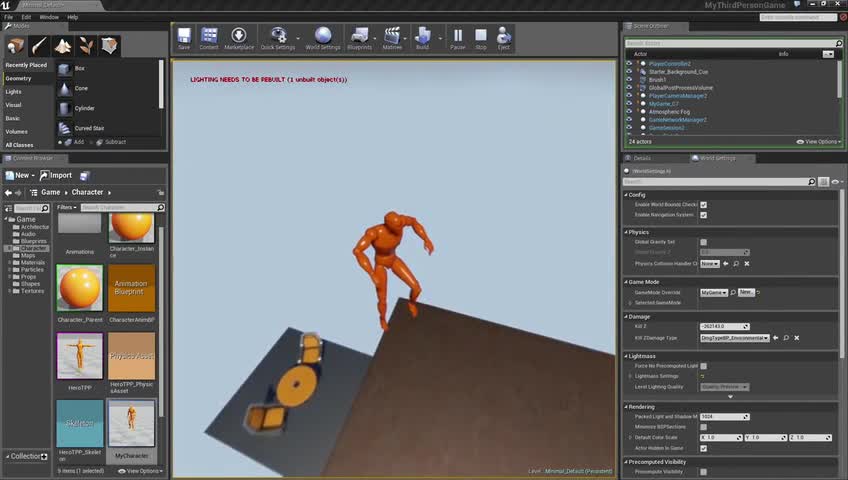Open Level Lighting Quality dropdown
848x480 pixels.
pyautogui.click(x=725, y=387)
